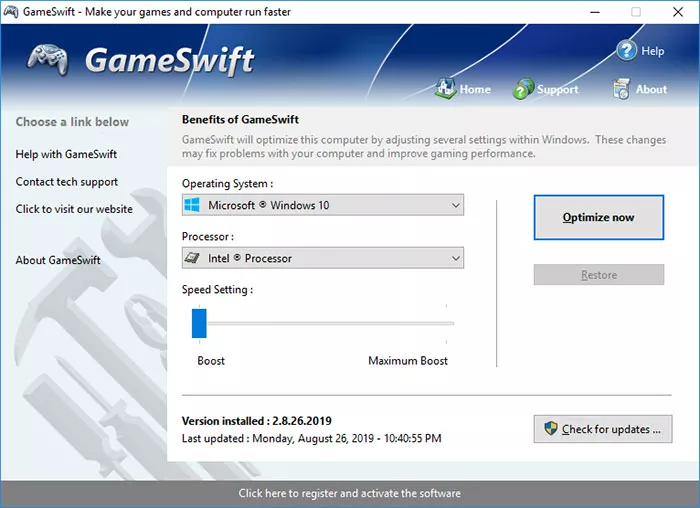Click the blue Speed Setting slider thumb
The height and width of the screenshot is (508, 700).
(x=199, y=323)
